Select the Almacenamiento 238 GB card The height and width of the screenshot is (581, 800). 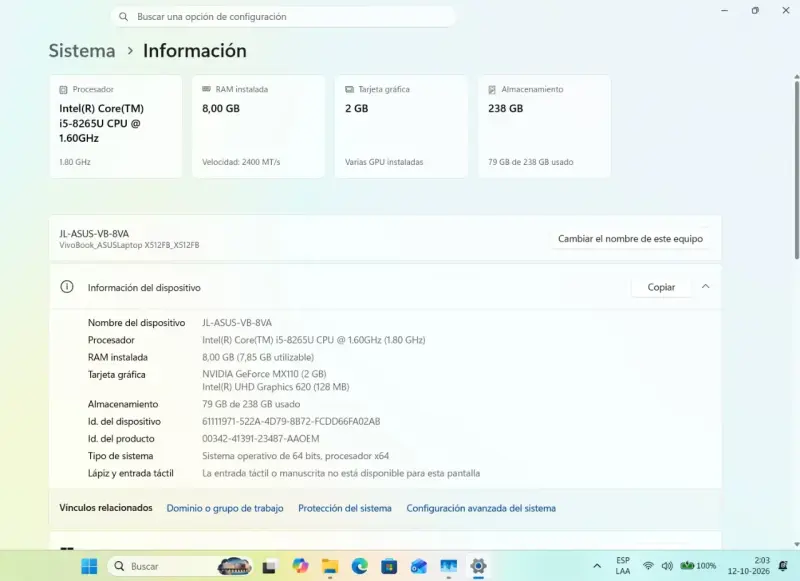pos(544,127)
